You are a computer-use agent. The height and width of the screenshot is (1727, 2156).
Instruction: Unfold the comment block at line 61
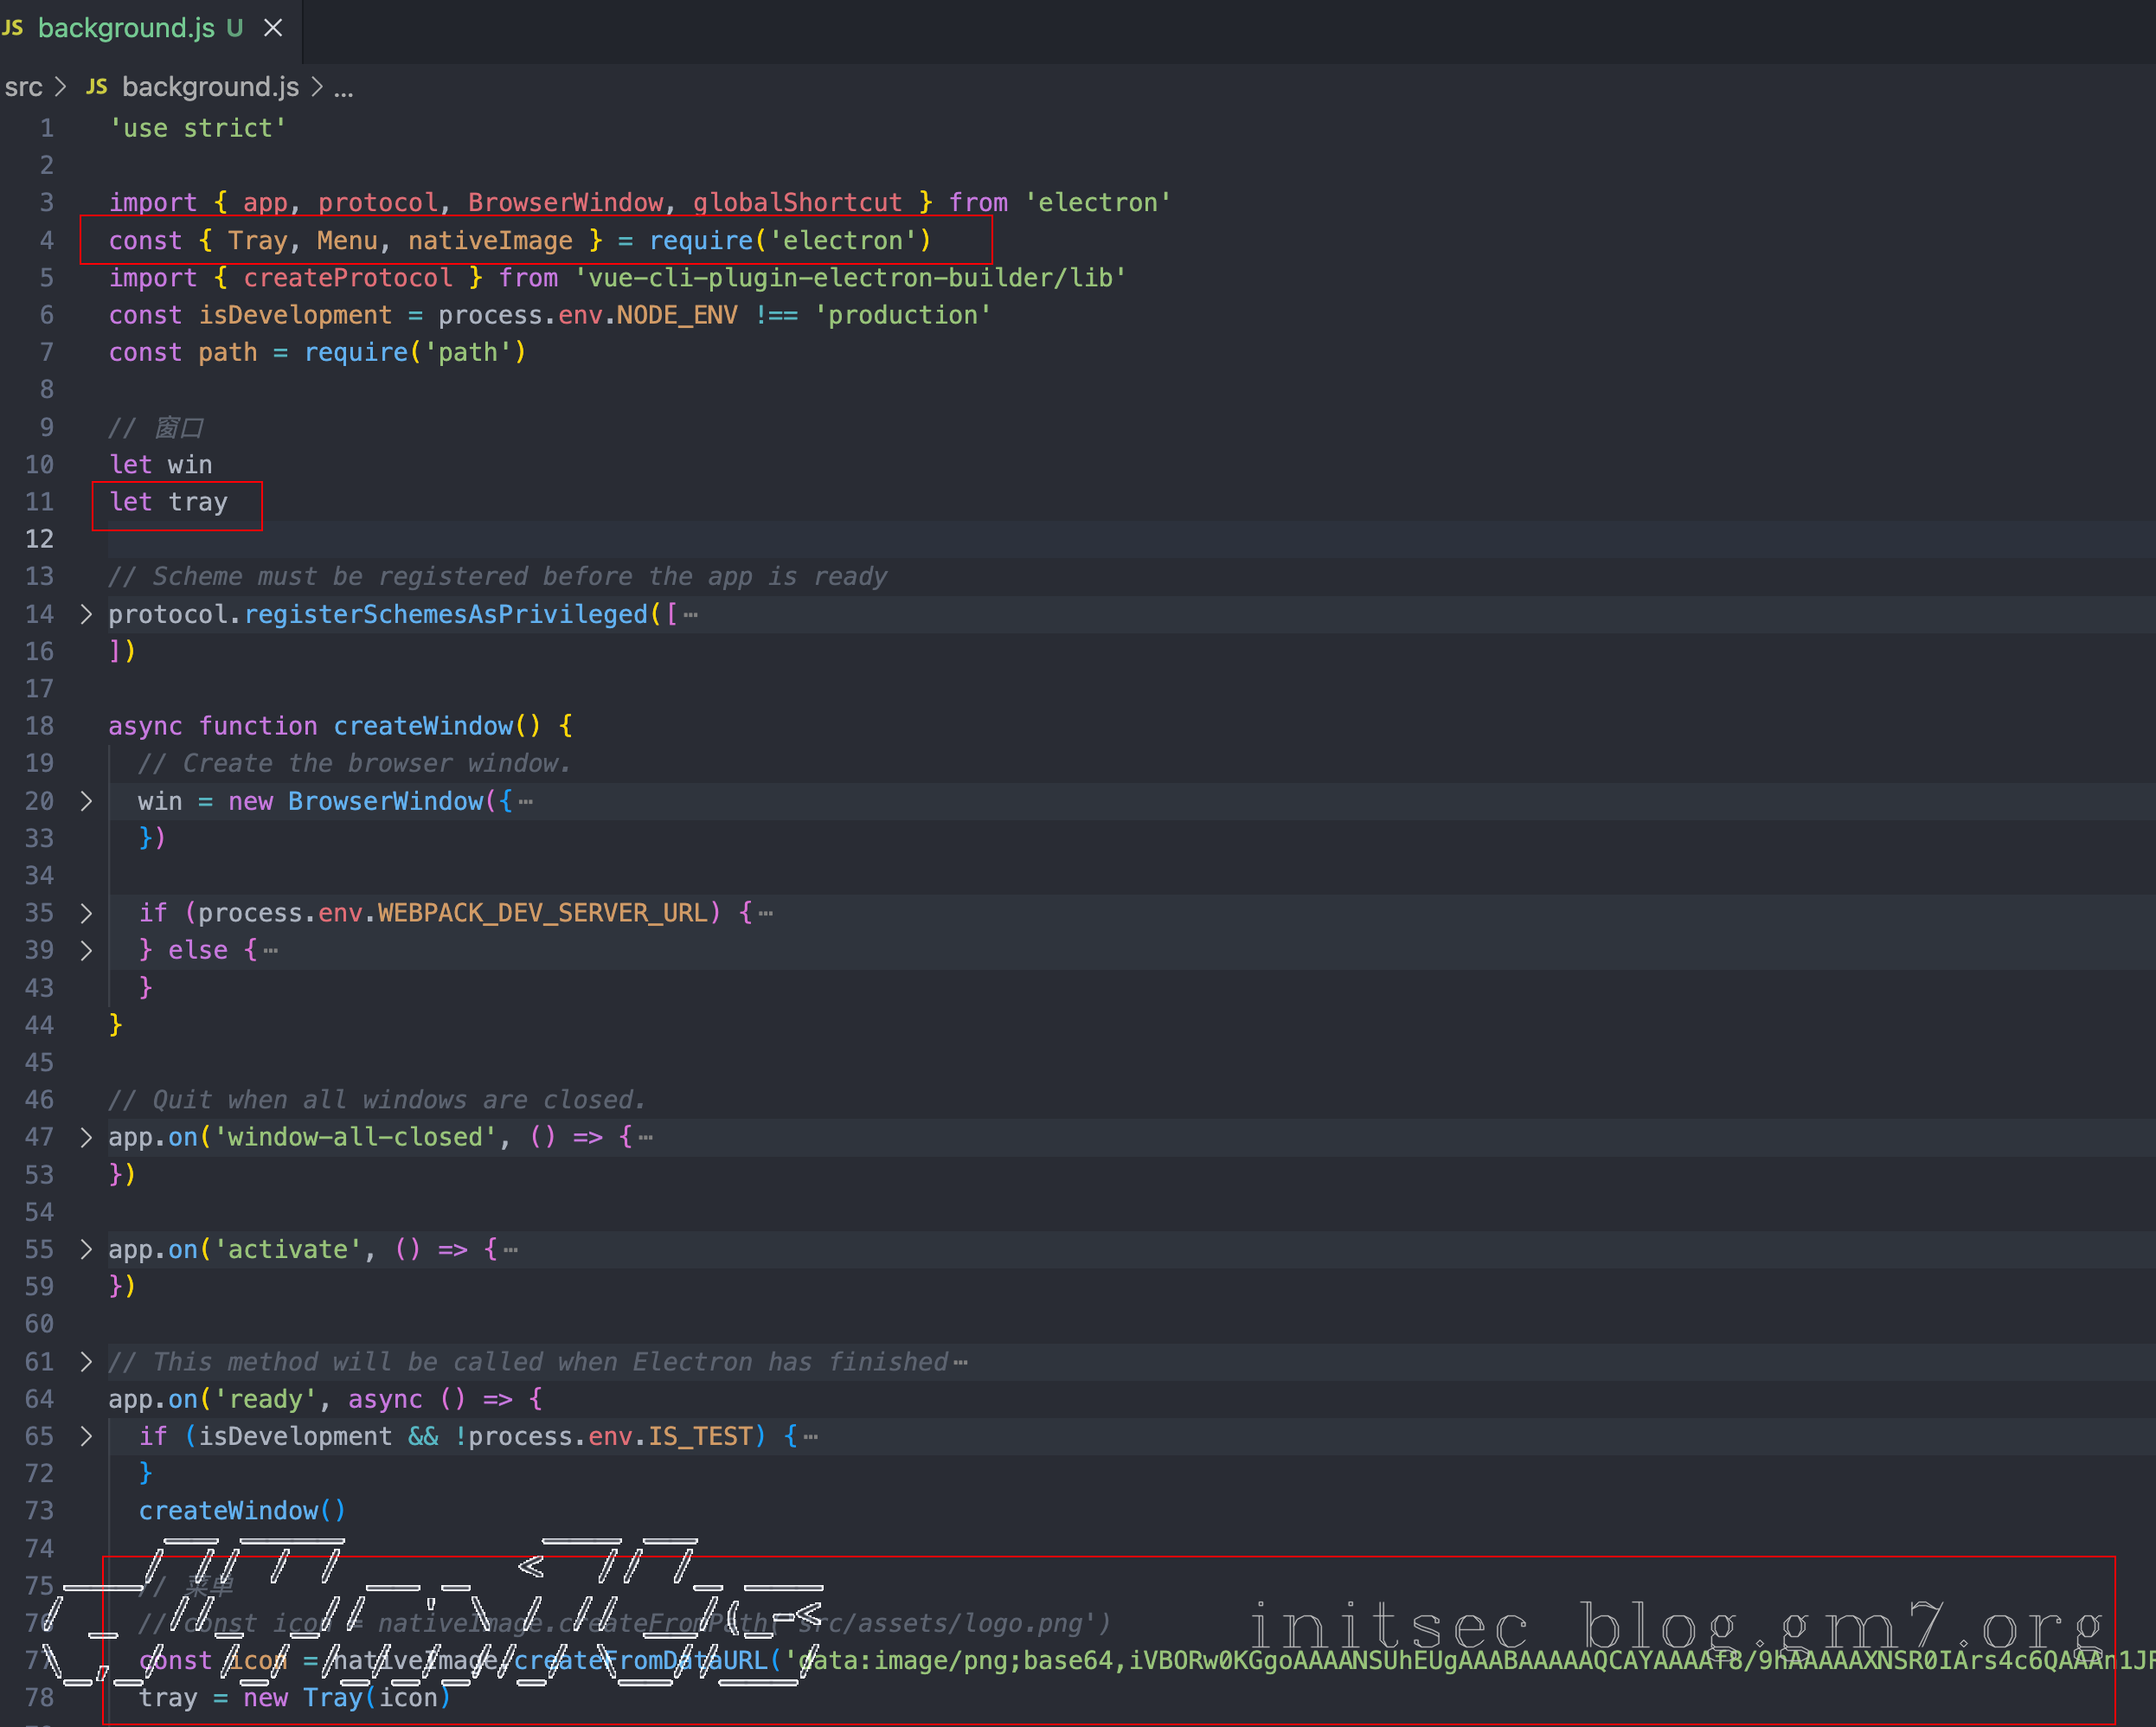click(x=86, y=1362)
